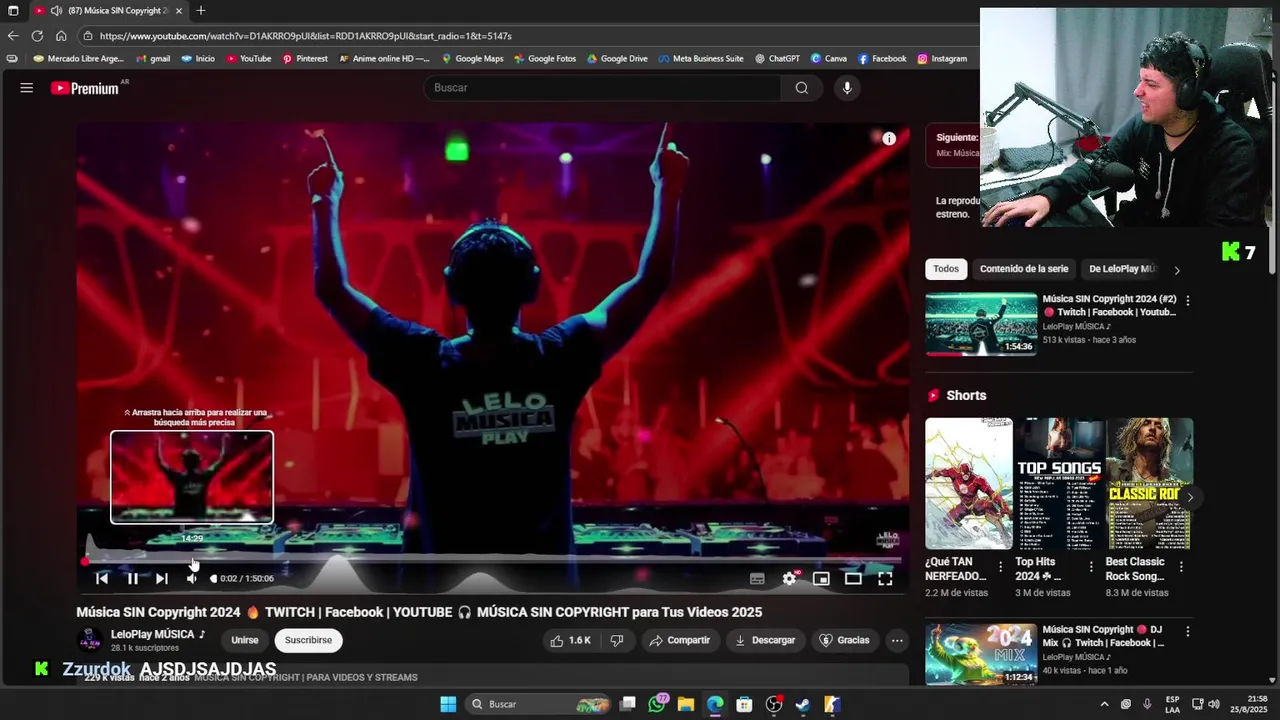Open options for Best Classic Rock short
Image resolution: width=1280 pixels, height=720 pixels.
[x=1181, y=567]
